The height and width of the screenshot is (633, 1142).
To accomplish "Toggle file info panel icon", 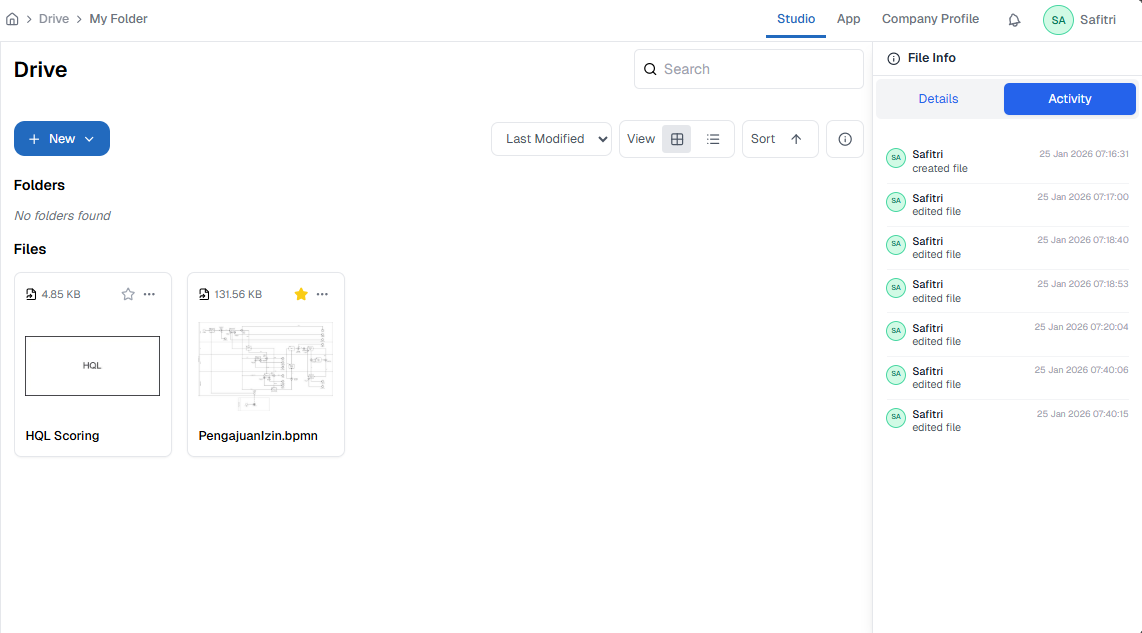I will click(x=845, y=139).
